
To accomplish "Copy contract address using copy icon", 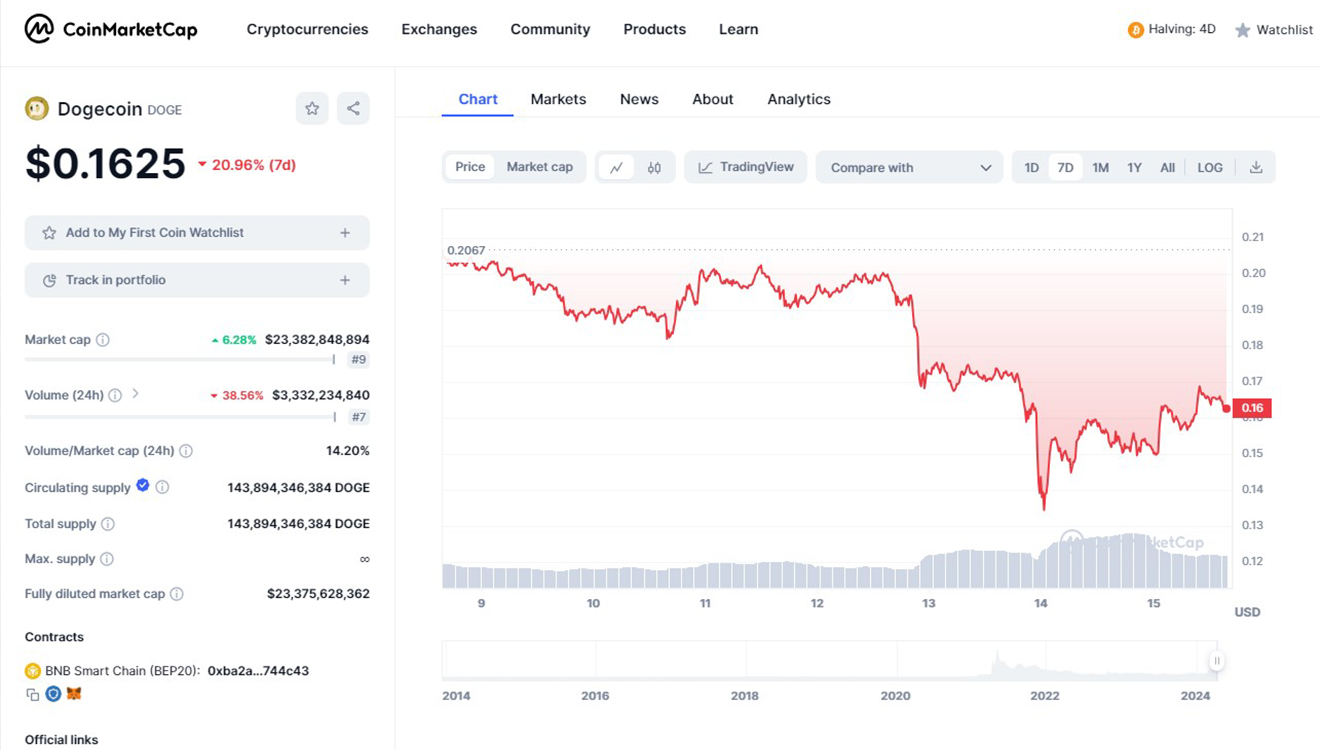I will [33, 694].
